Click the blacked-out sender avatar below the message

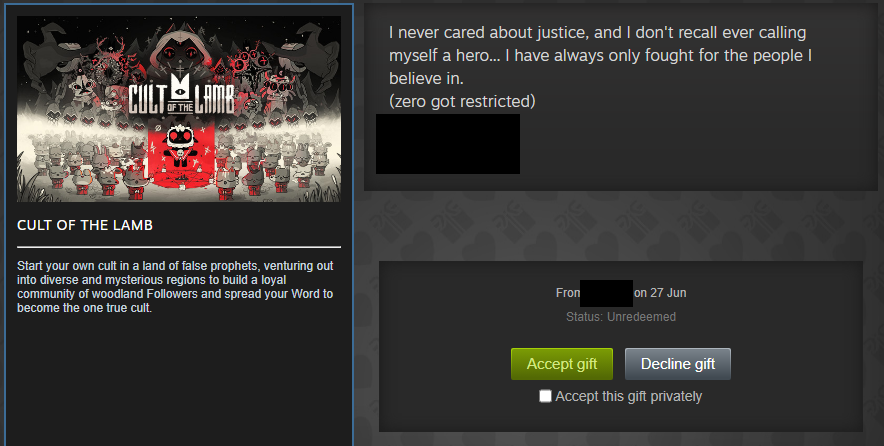(448, 144)
